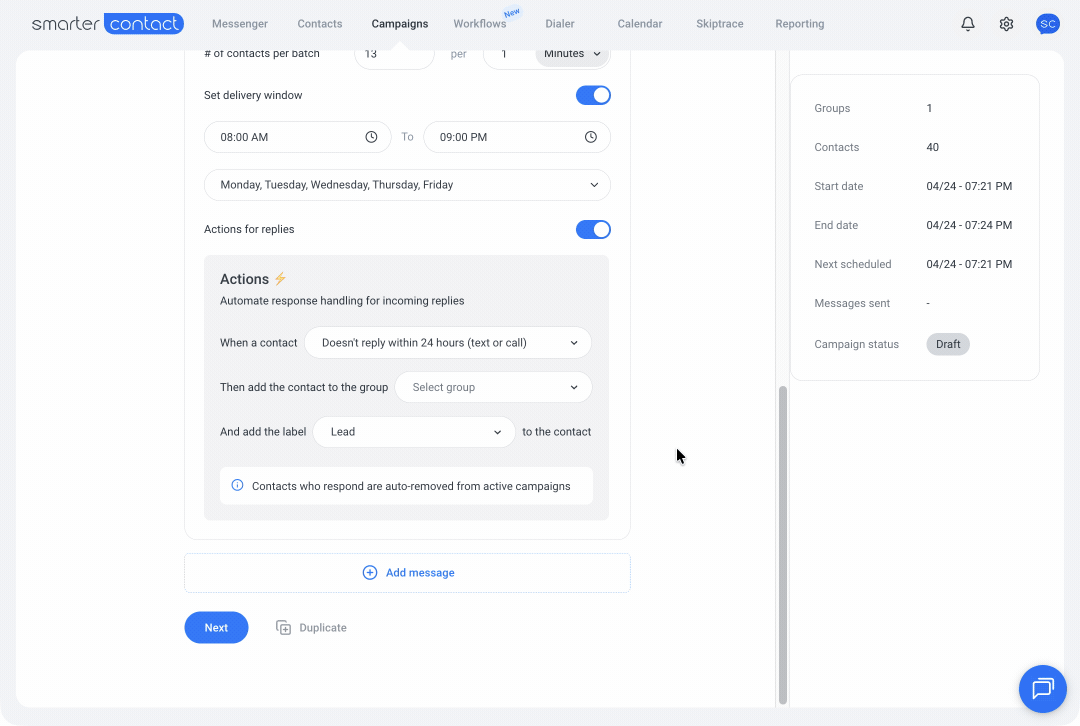This screenshot has width=1080, height=726.
Task: Open the live chat widget
Action: pyautogui.click(x=1043, y=688)
